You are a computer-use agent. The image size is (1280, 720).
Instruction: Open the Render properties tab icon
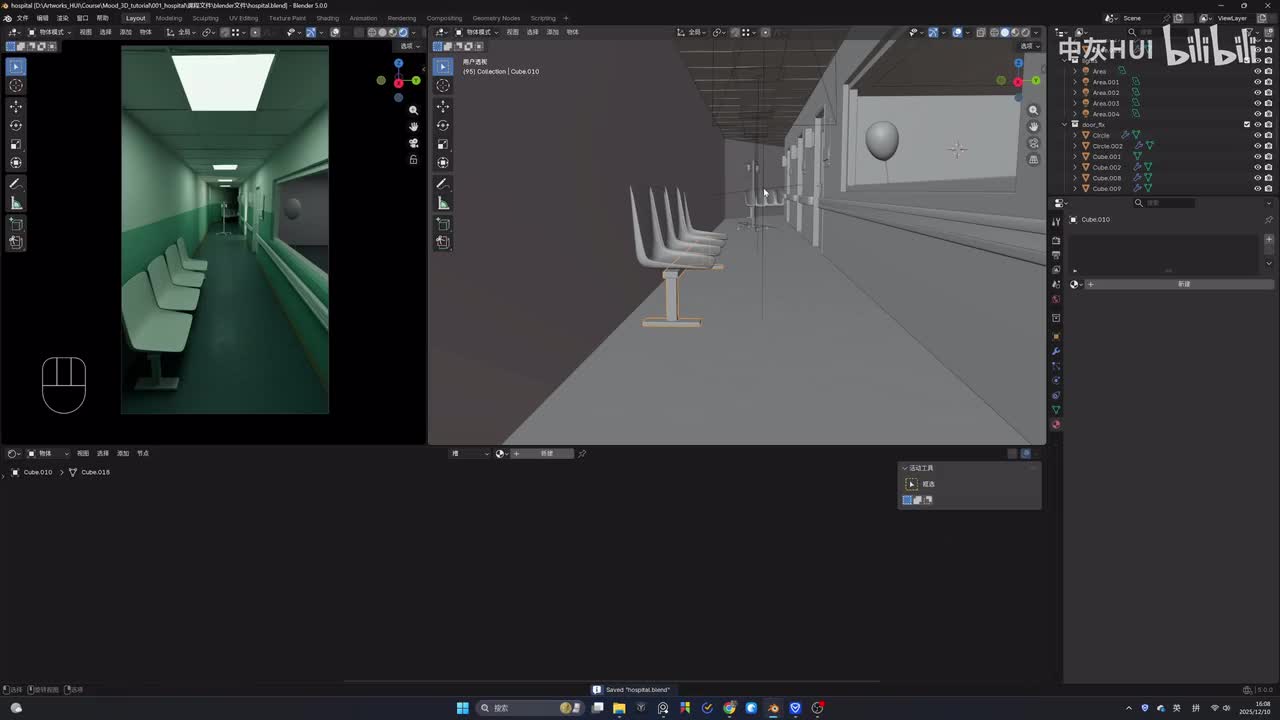(1056, 241)
